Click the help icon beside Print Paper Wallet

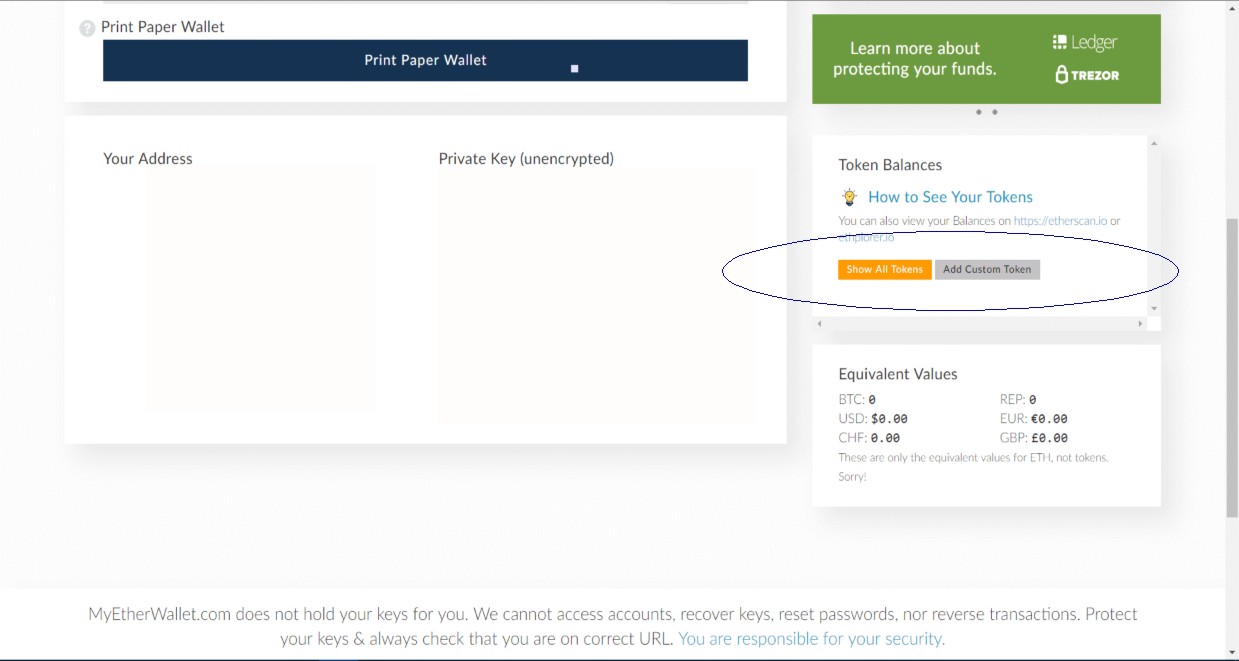click(87, 28)
